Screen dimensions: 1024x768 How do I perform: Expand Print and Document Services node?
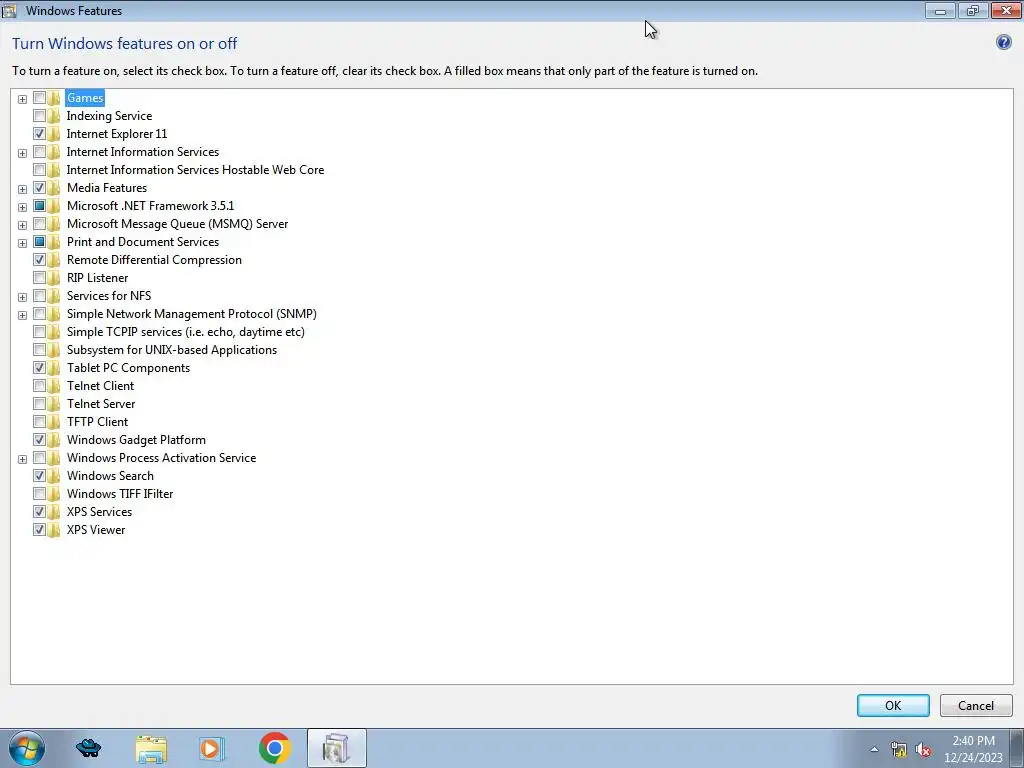tap(22, 243)
